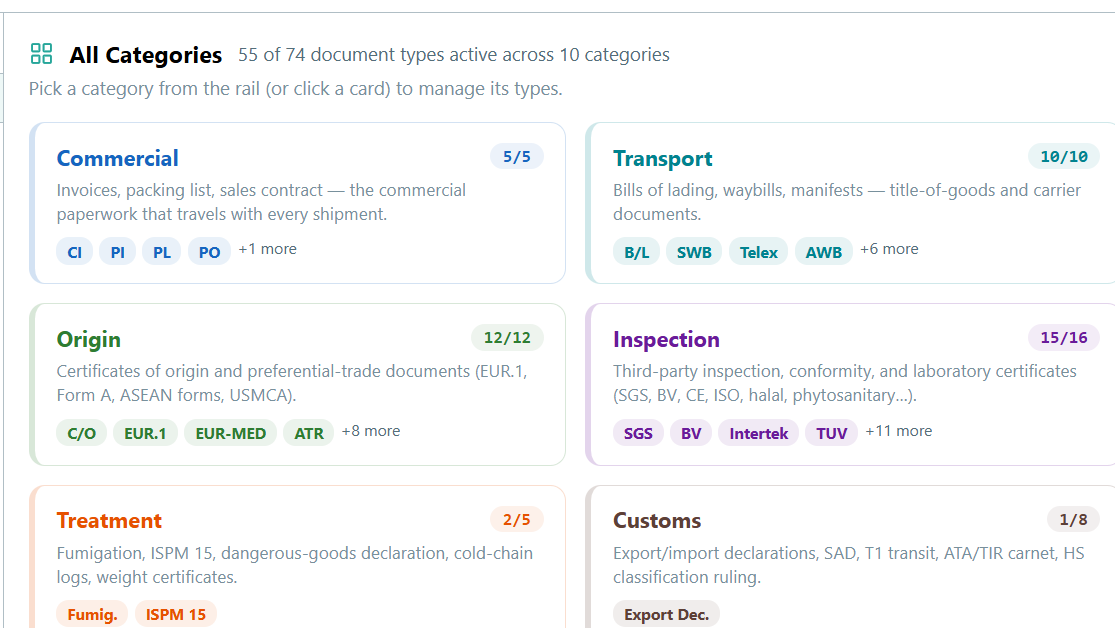Click the PI chip in Commercial
Image resolution: width=1115 pixels, height=628 pixels.
pos(118,252)
